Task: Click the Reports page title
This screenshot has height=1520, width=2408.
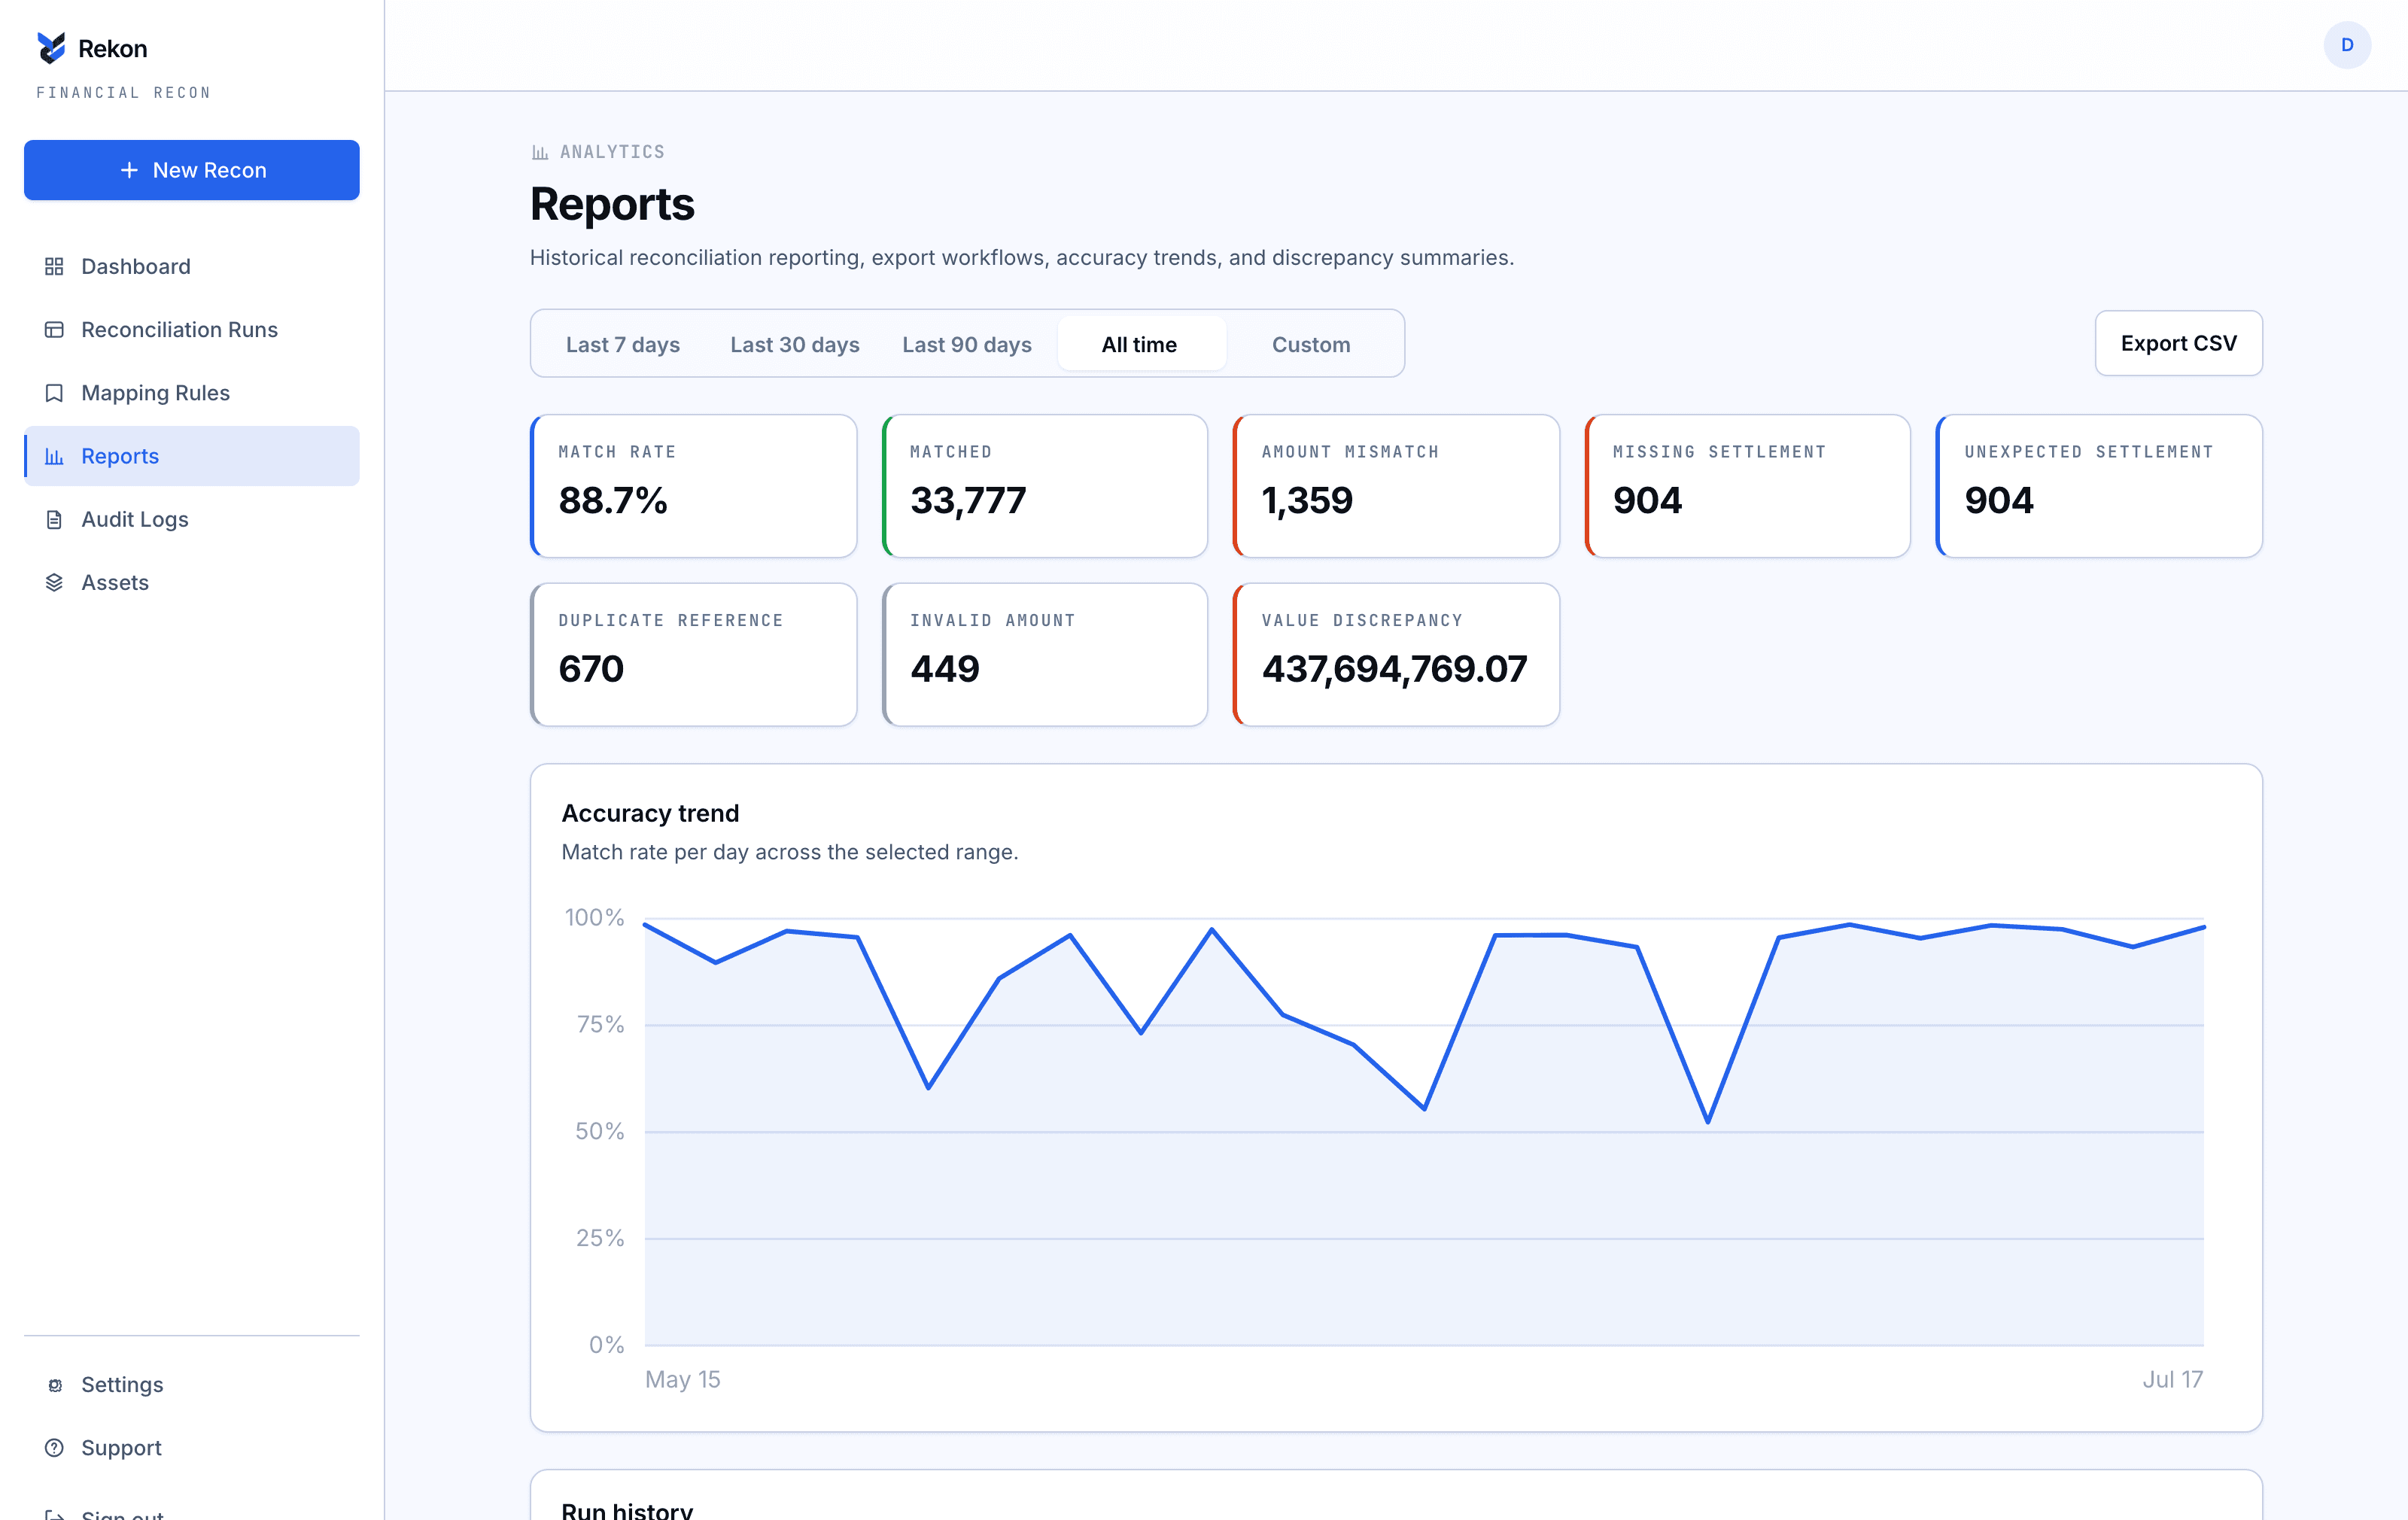Action: click(x=612, y=204)
